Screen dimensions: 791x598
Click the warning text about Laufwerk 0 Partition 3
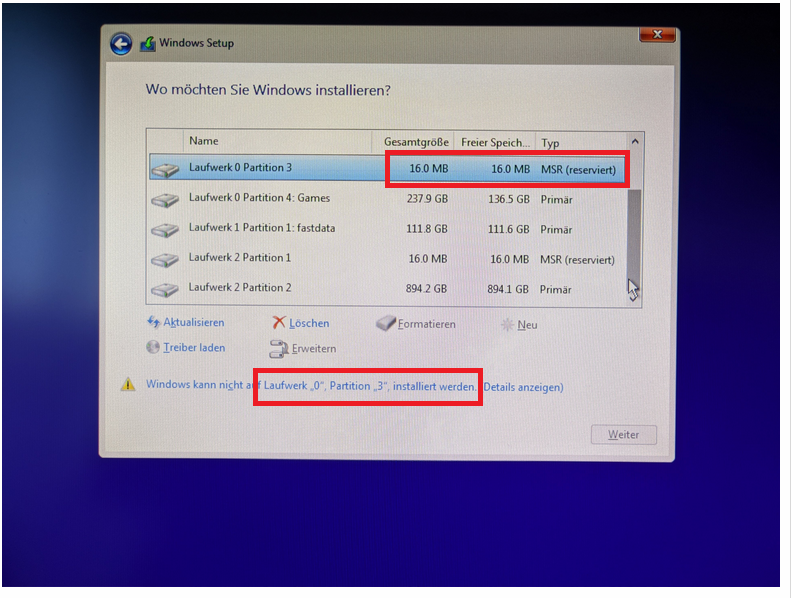(311, 386)
